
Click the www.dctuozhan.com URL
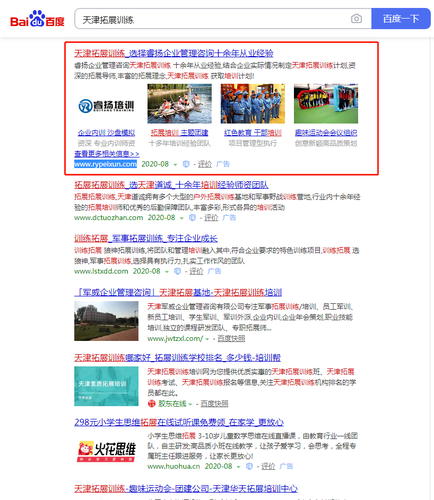click(x=108, y=218)
